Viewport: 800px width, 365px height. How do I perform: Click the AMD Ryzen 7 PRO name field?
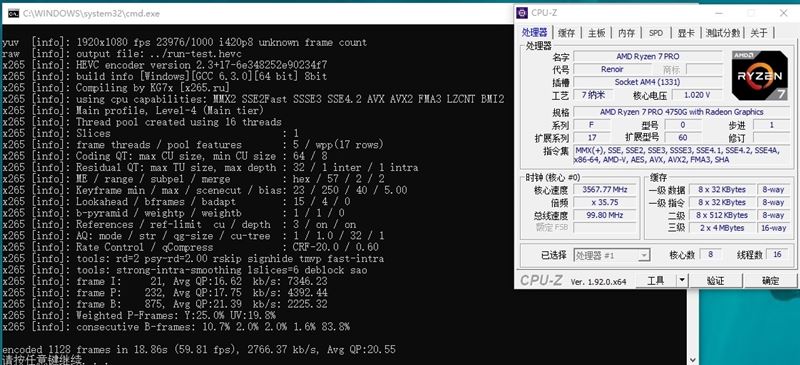pos(647,57)
